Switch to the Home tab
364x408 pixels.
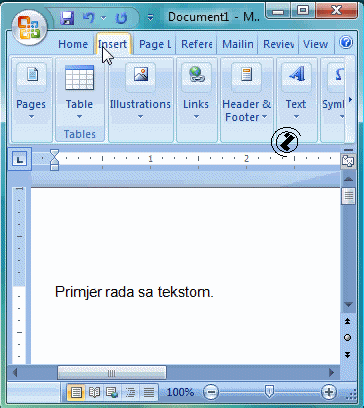[73, 44]
